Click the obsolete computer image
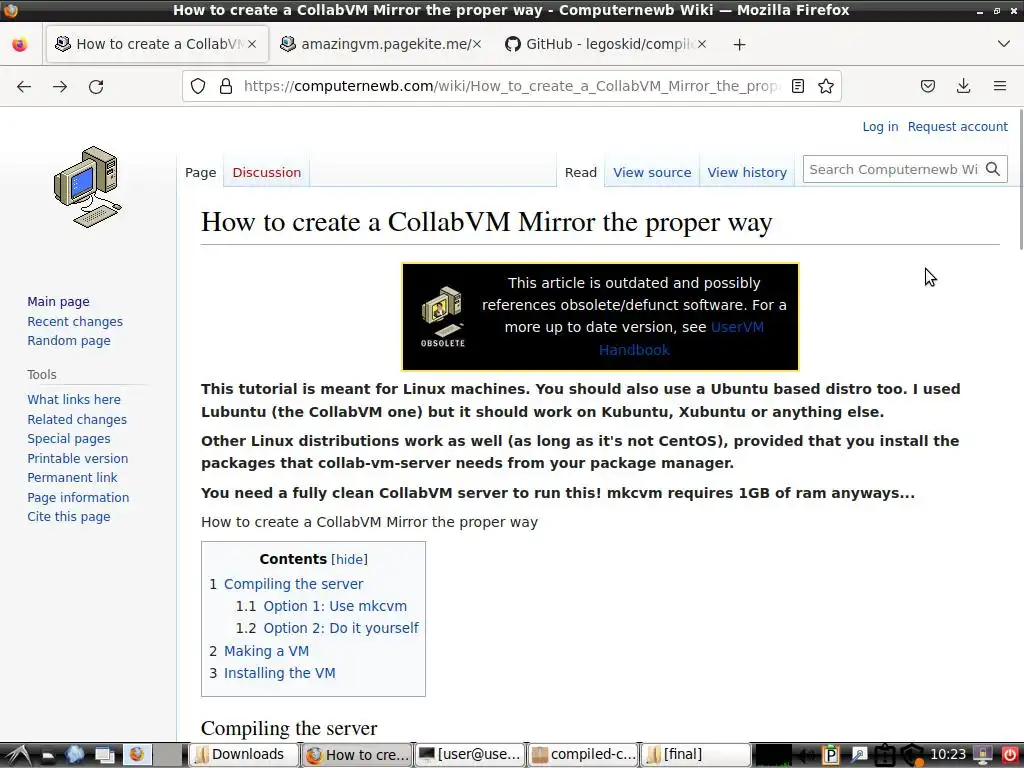The width and height of the screenshot is (1024, 768). [443, 316]
